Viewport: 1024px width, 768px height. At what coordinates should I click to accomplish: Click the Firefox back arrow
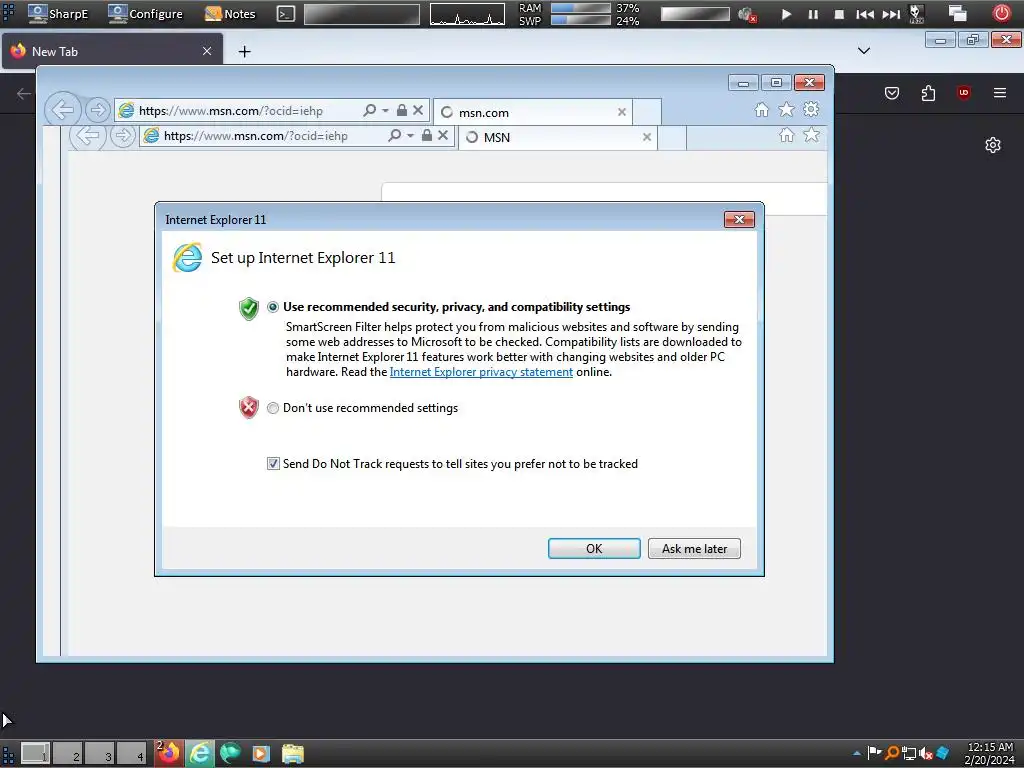24,93
